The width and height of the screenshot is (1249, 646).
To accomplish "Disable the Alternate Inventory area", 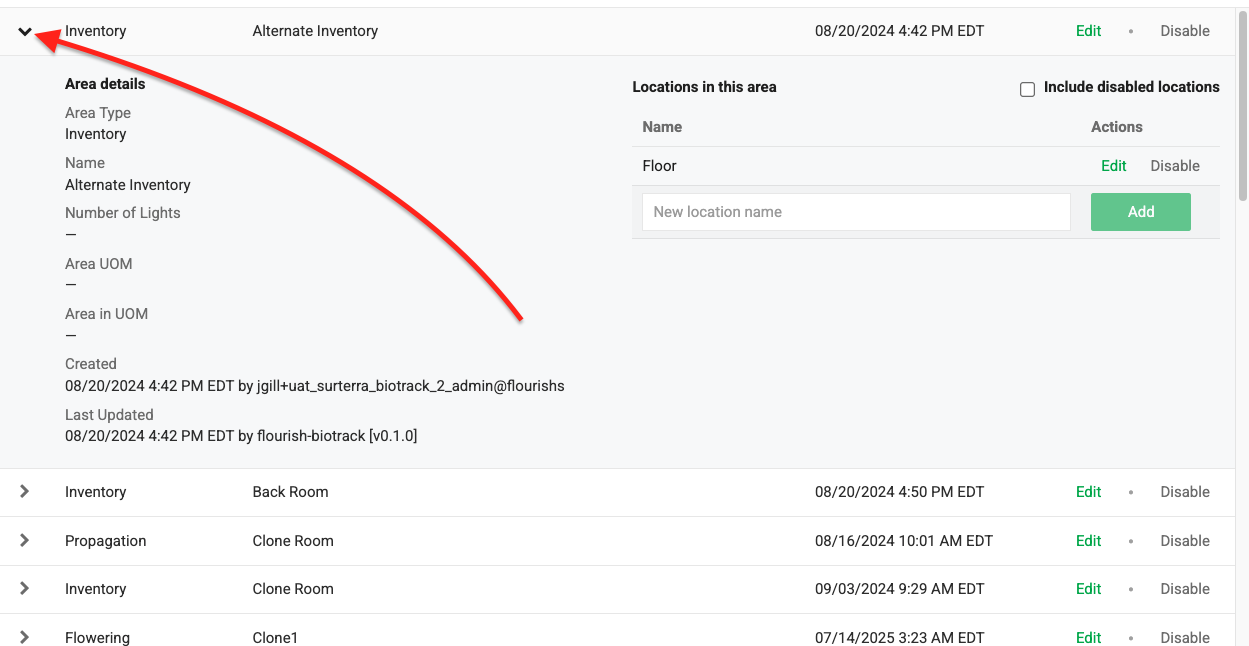I will click(1184, 31).
